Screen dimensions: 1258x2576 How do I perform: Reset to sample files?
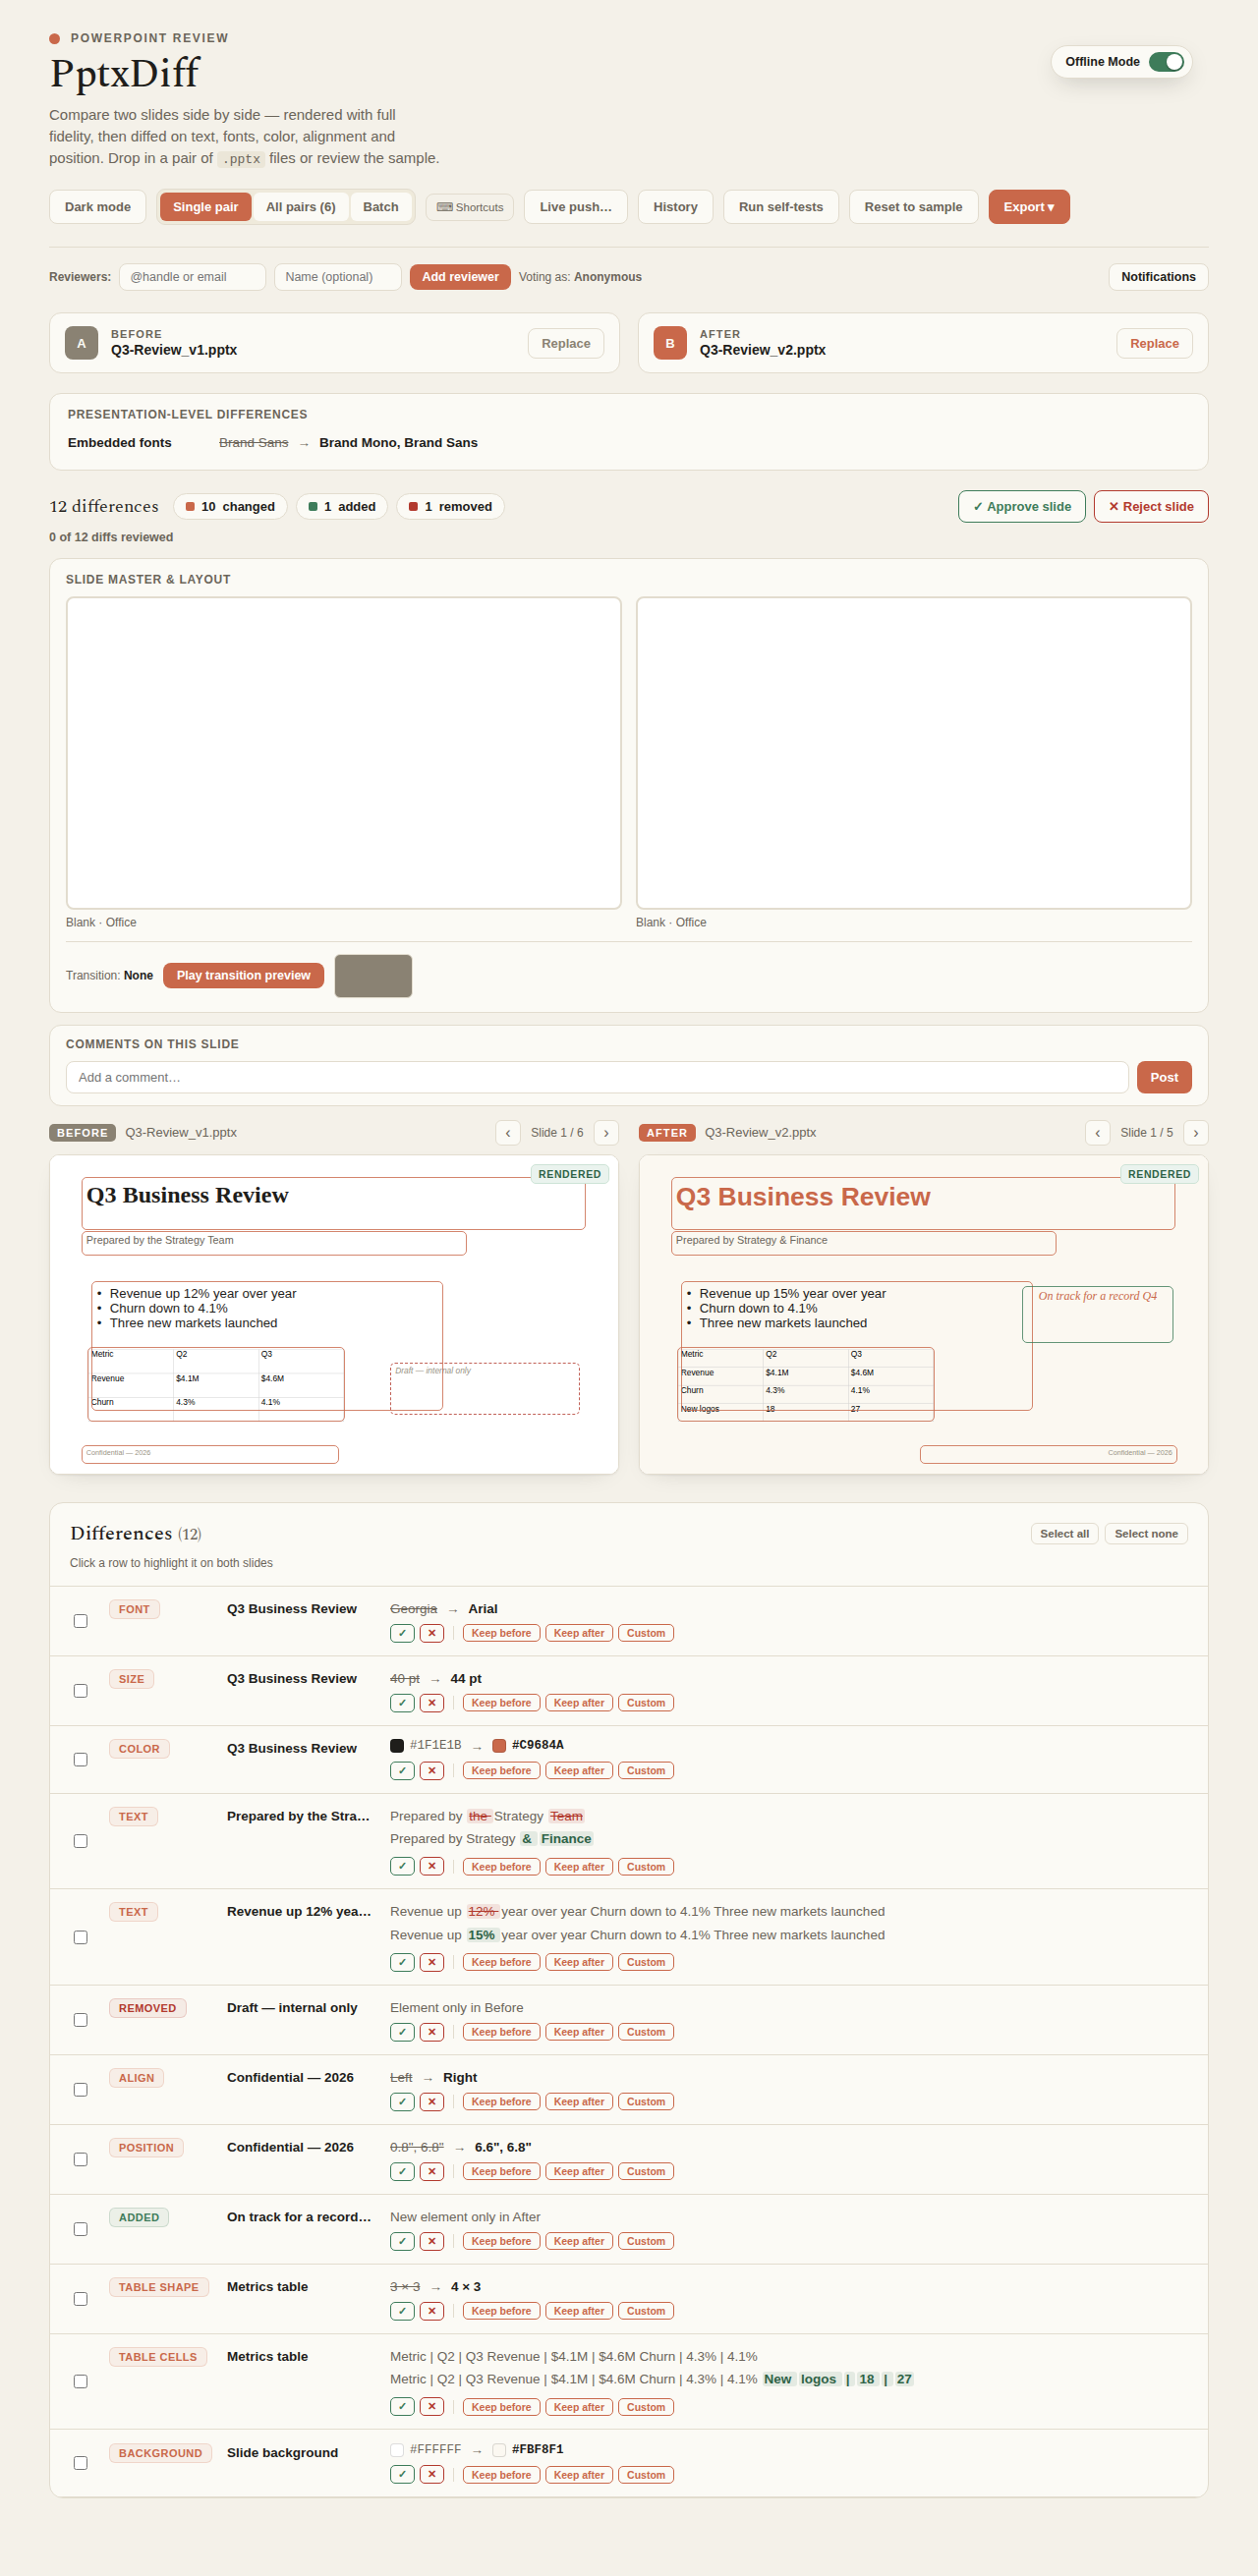coord(913,207)
